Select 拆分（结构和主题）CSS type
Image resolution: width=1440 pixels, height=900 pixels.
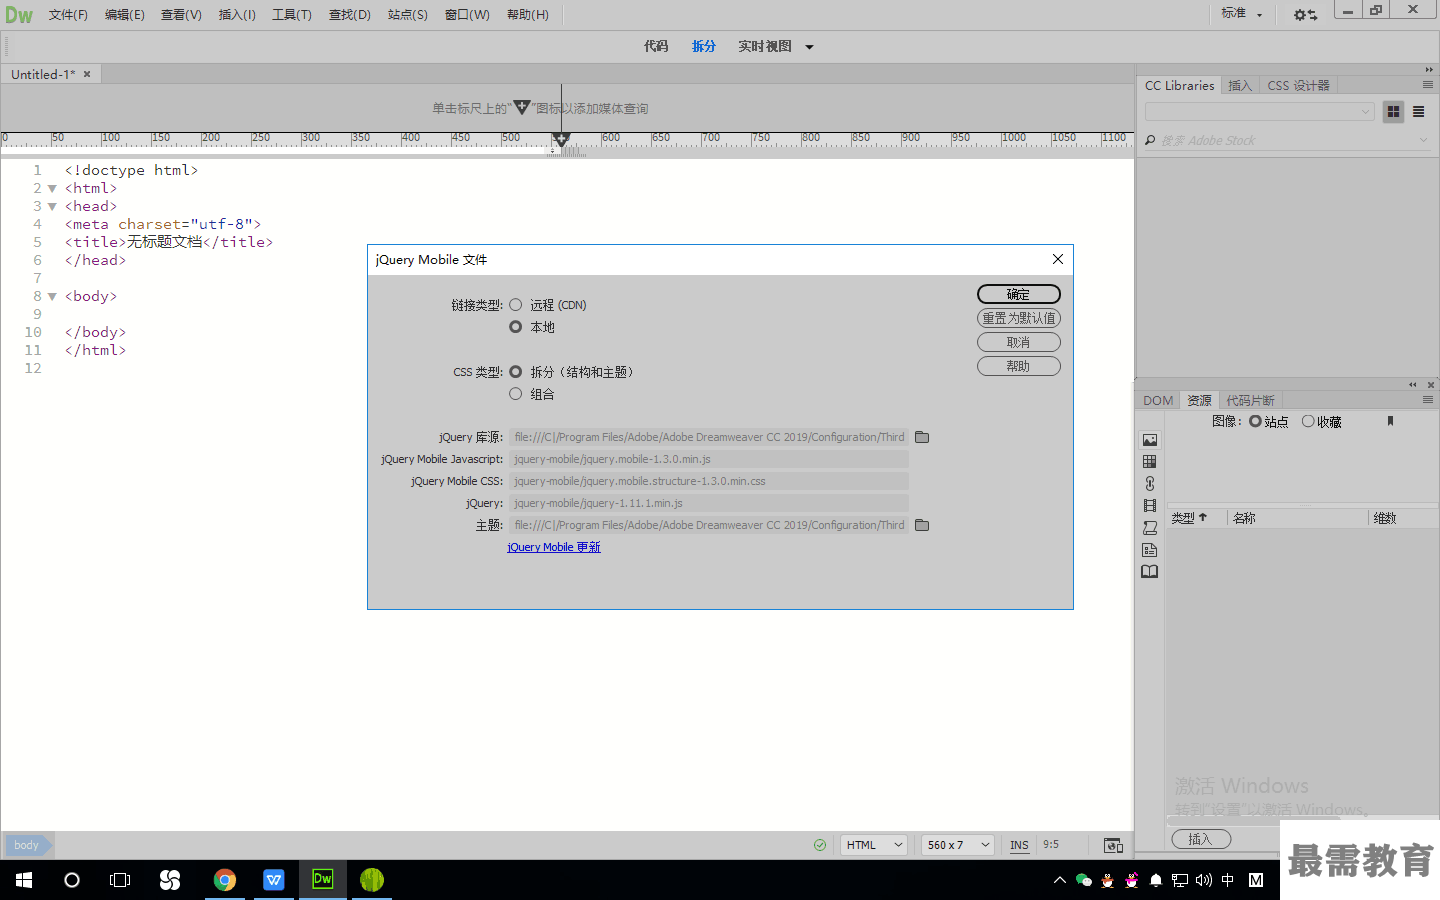point(516,372)
